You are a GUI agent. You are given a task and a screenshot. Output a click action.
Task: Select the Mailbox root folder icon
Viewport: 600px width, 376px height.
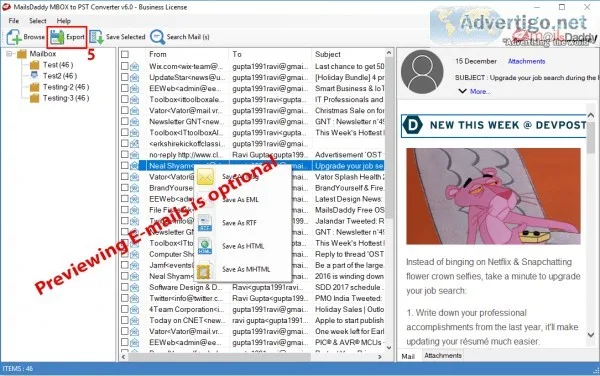point(22,54)
